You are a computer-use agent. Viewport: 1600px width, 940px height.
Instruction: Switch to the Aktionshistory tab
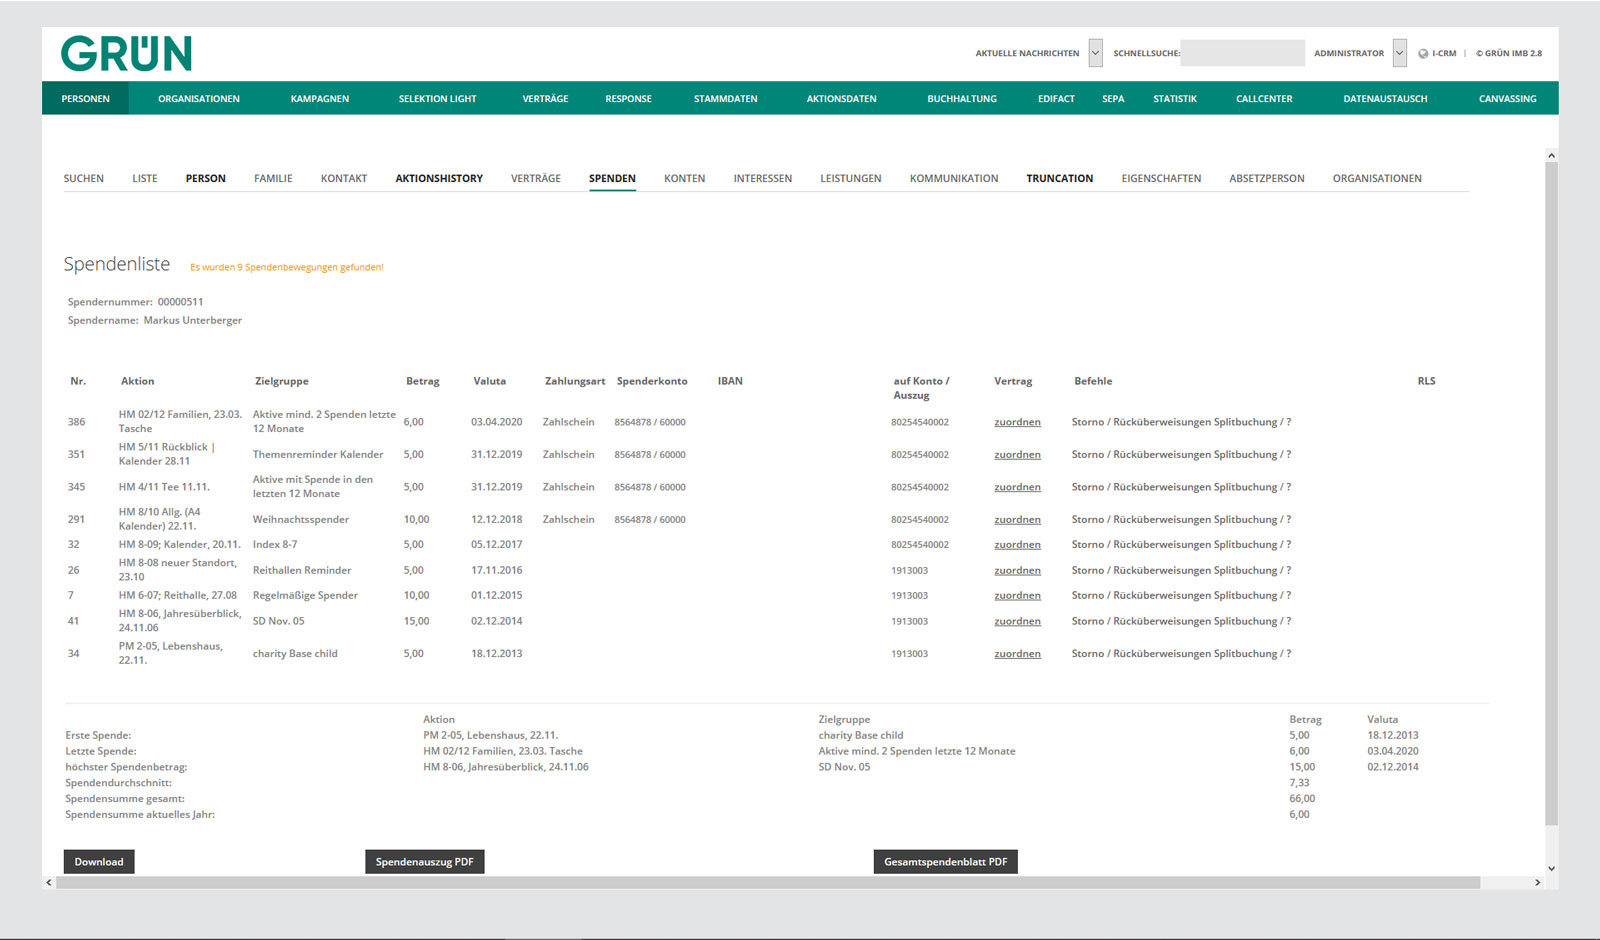pos(439,179)
